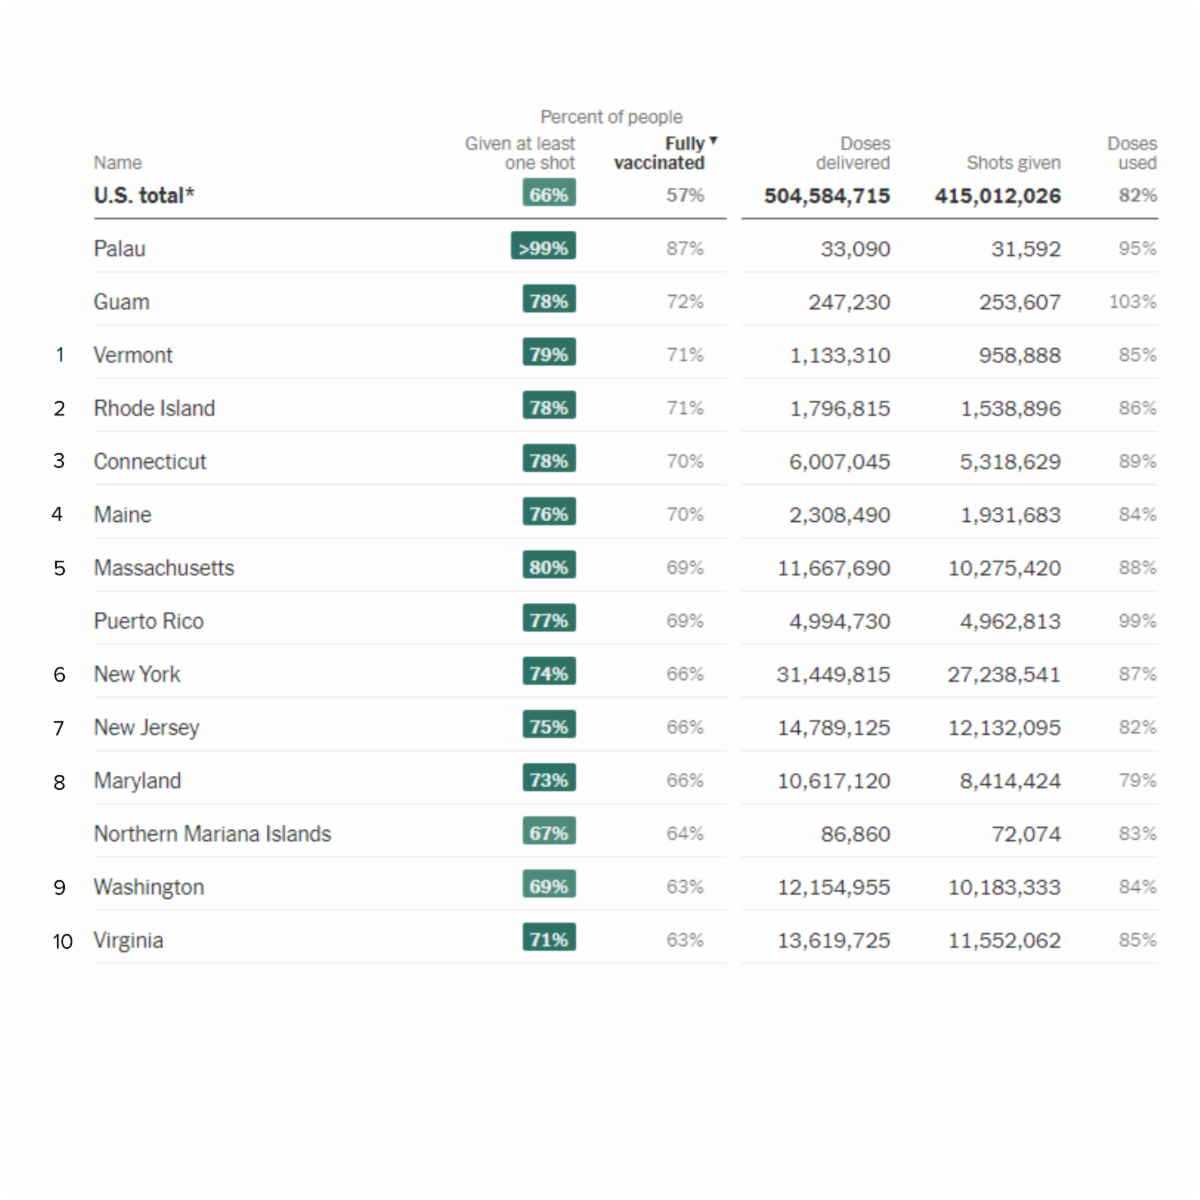Click Virginia's 71% one-shot badge
The width and height of the screenshot is (1200, 1200).
tap(549, 938)
